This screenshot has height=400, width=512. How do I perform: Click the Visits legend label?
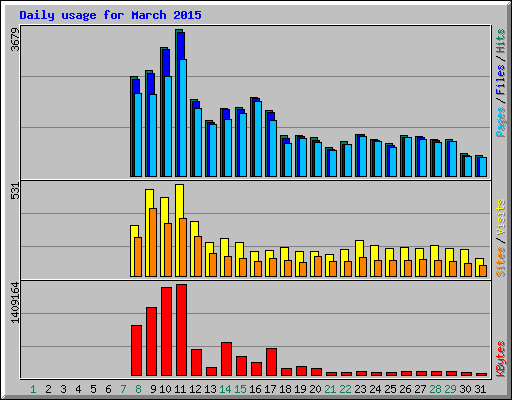[500, 218]
